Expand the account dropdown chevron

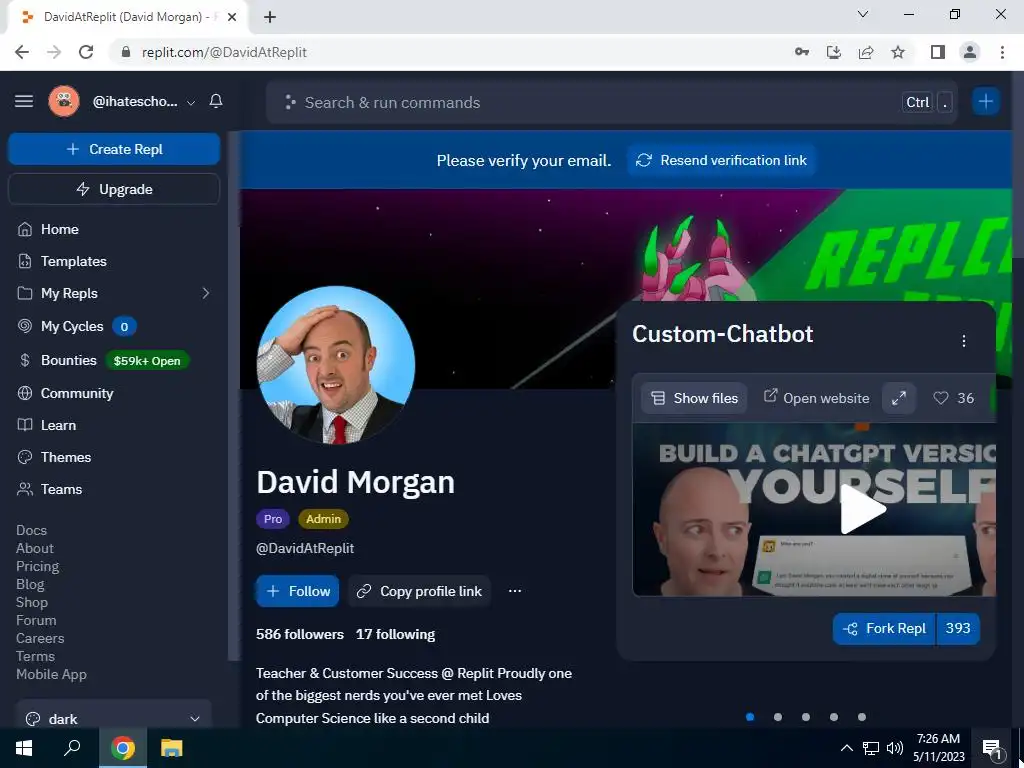pyautogui.click(x=191, y=103)
